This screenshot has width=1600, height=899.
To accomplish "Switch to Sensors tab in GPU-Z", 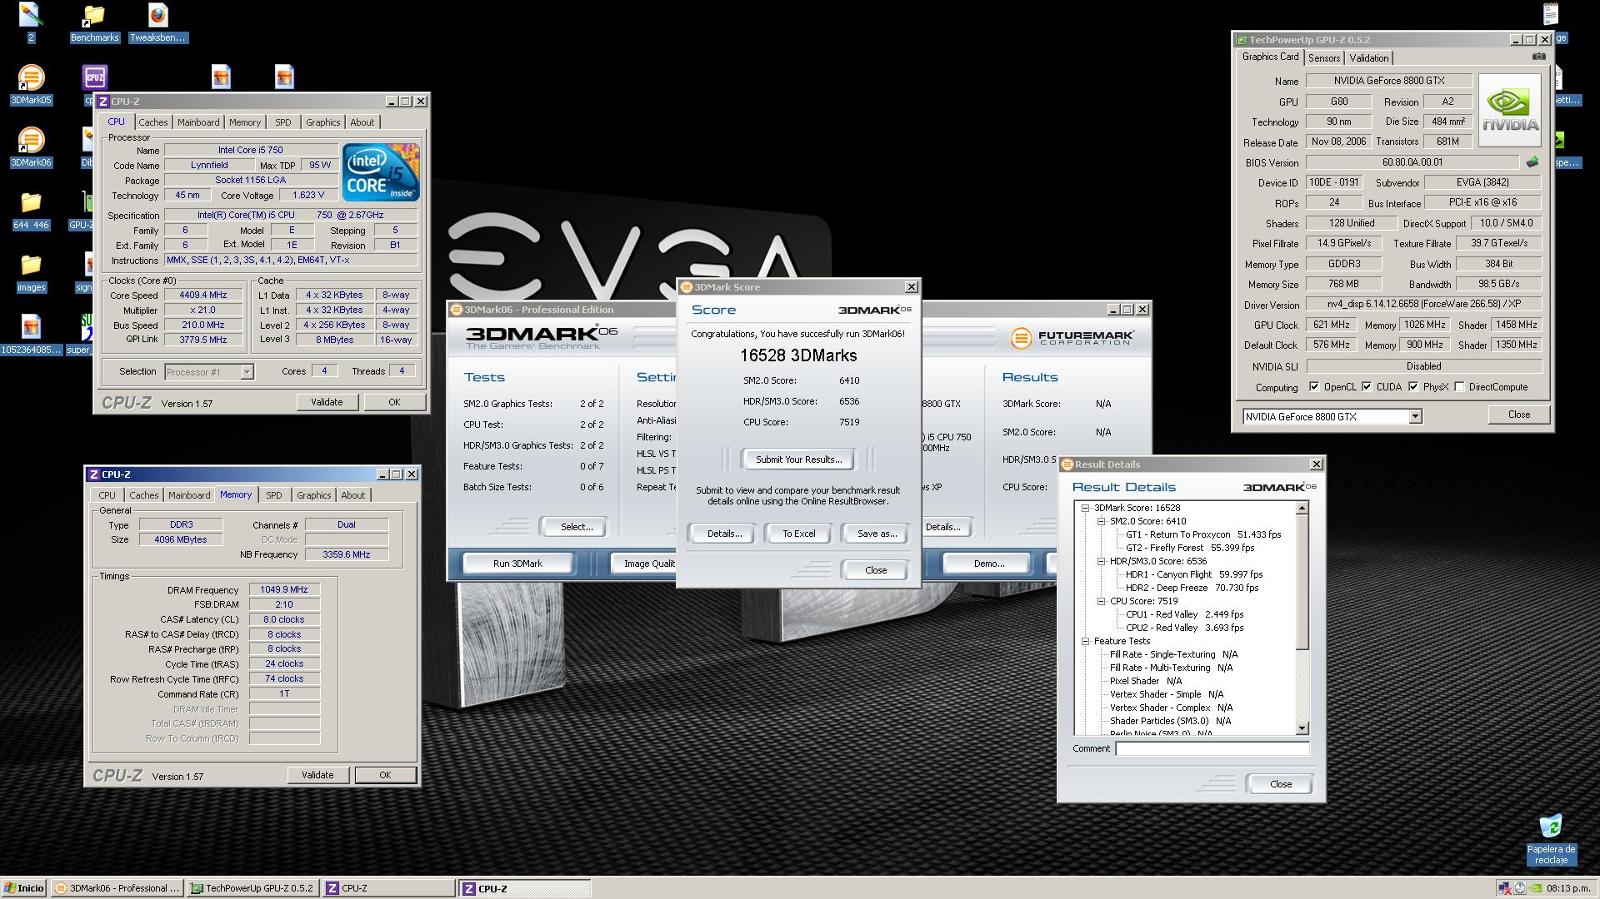I will point(1324,58).
